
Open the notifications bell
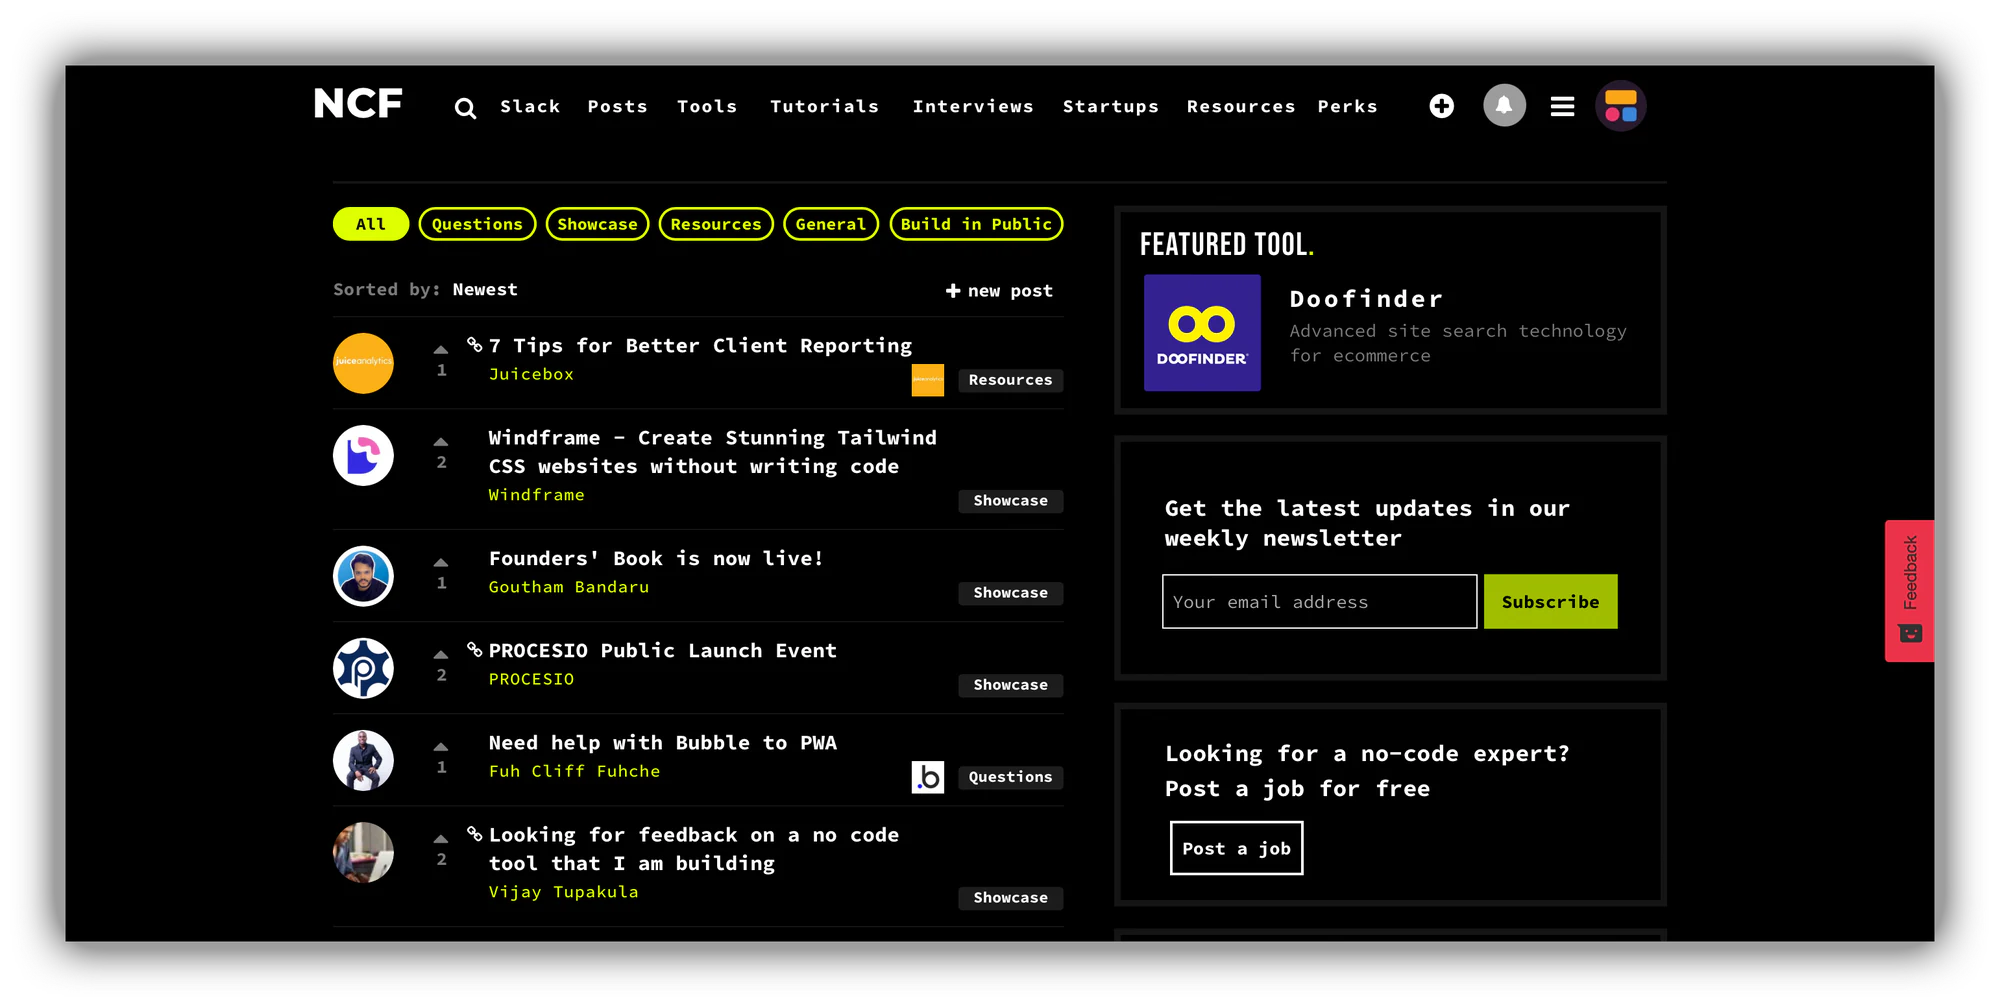pos(1504,105)
